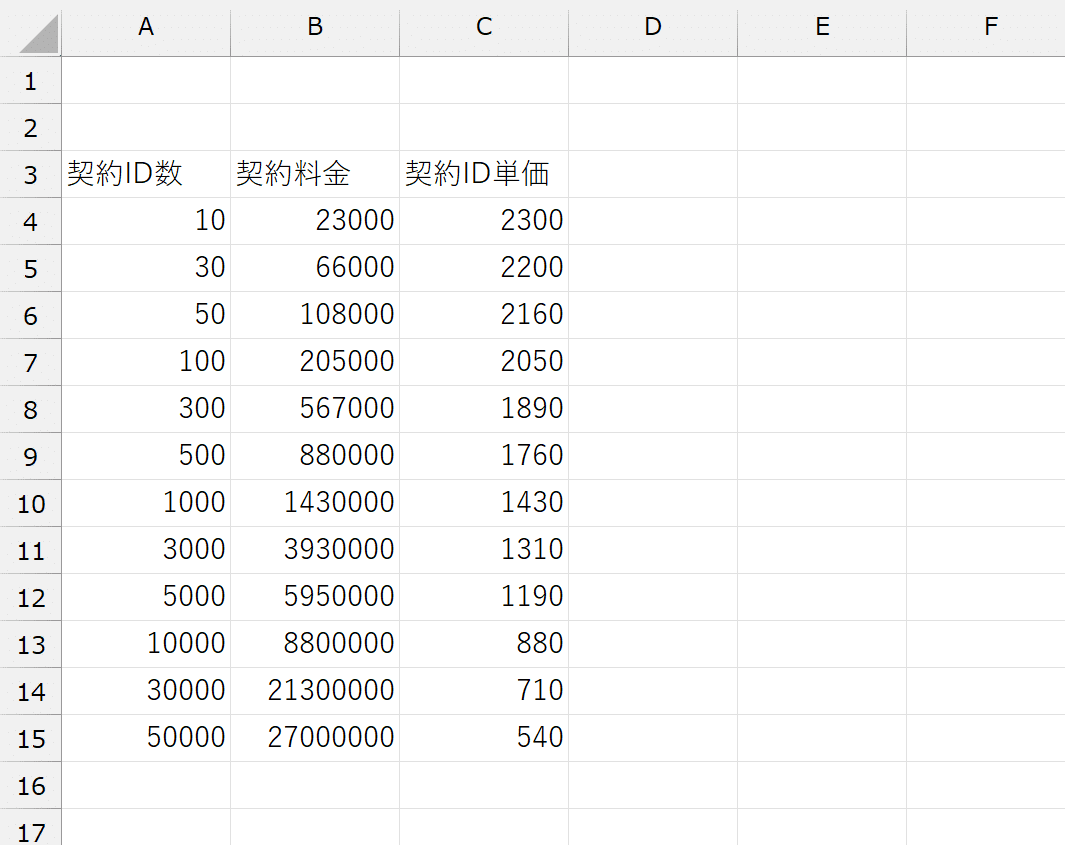Select cell A12 containing 5000

(x=146, y=597)
